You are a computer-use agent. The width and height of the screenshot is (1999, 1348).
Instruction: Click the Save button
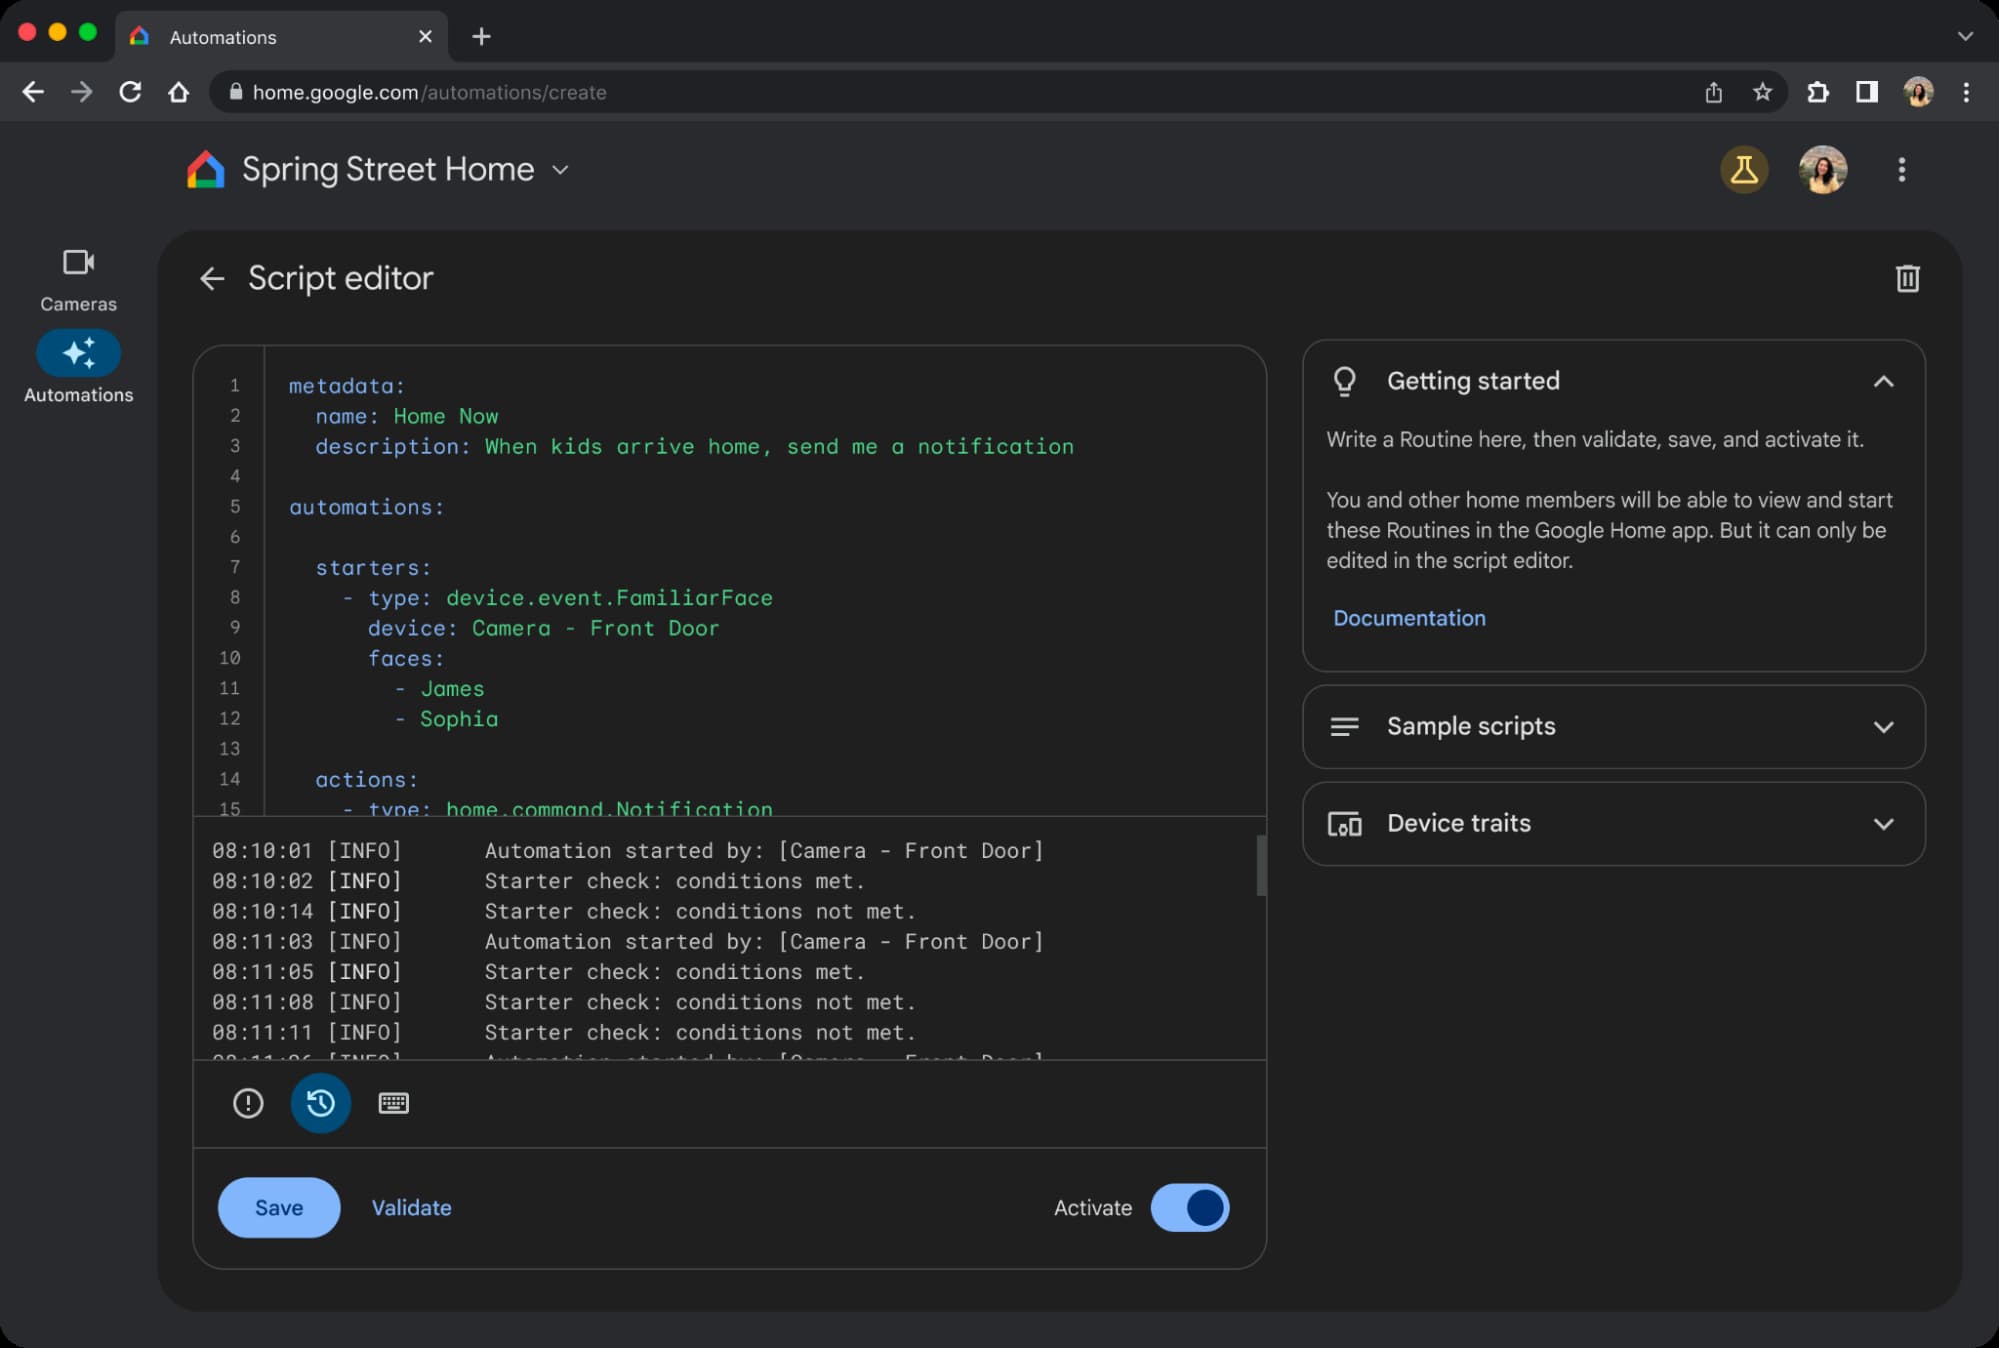(279, 1208)
